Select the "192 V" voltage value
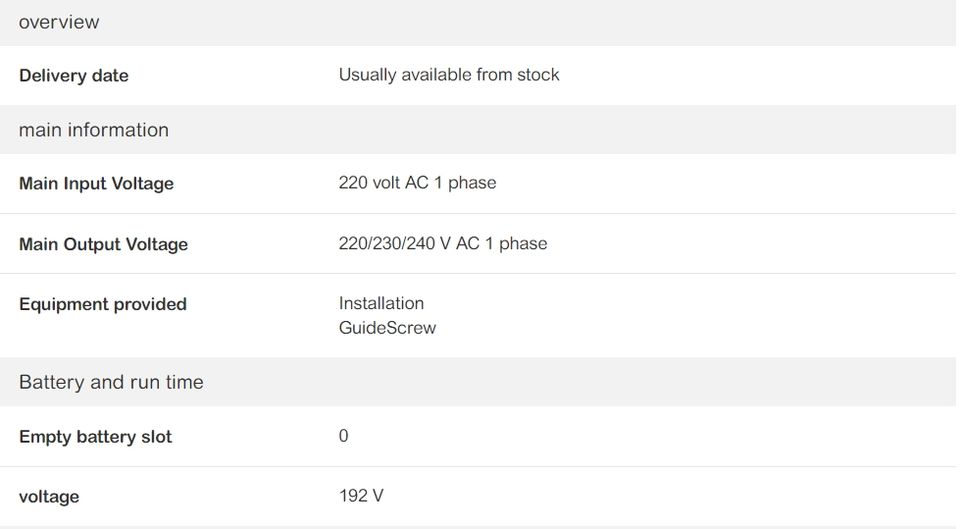This screenshot has height=529, width=960. pos(361,496)
